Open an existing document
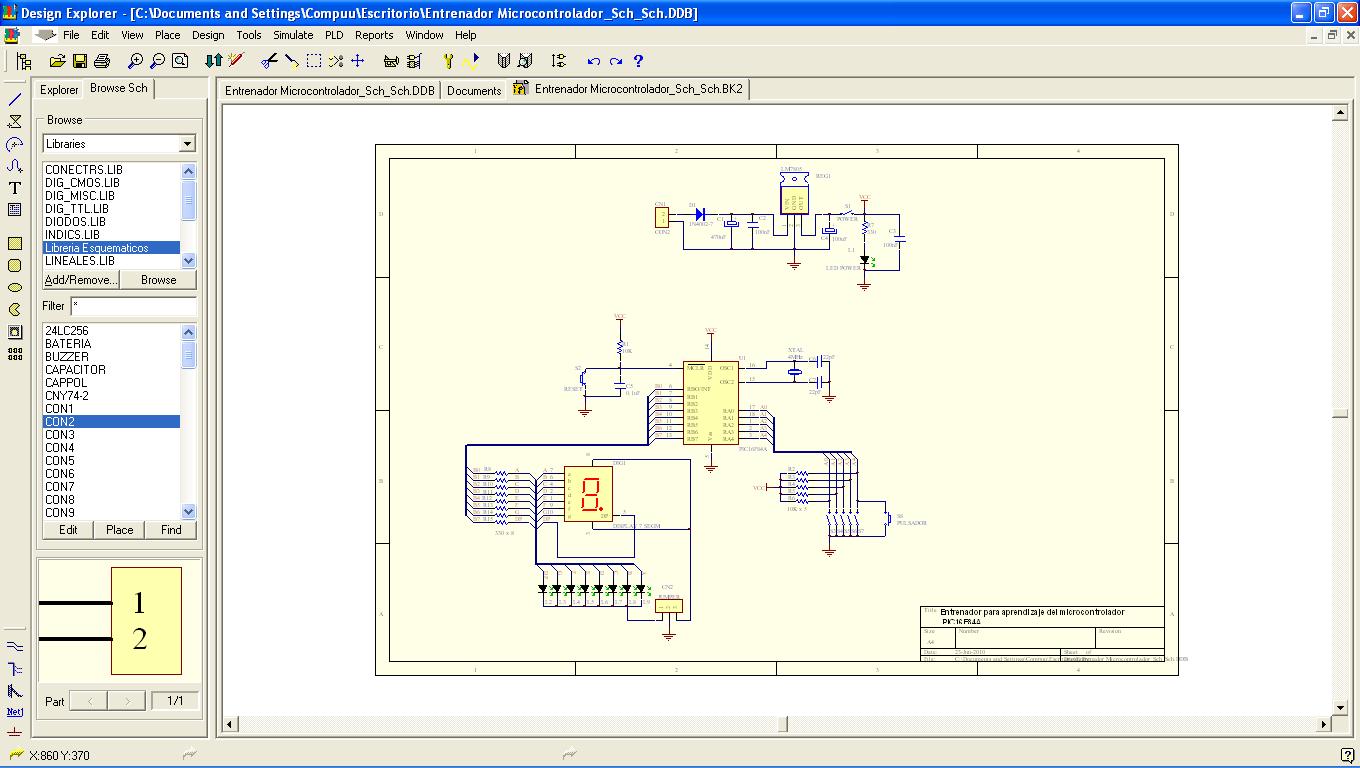1360x768 pixels. click(x=56, y=60)
